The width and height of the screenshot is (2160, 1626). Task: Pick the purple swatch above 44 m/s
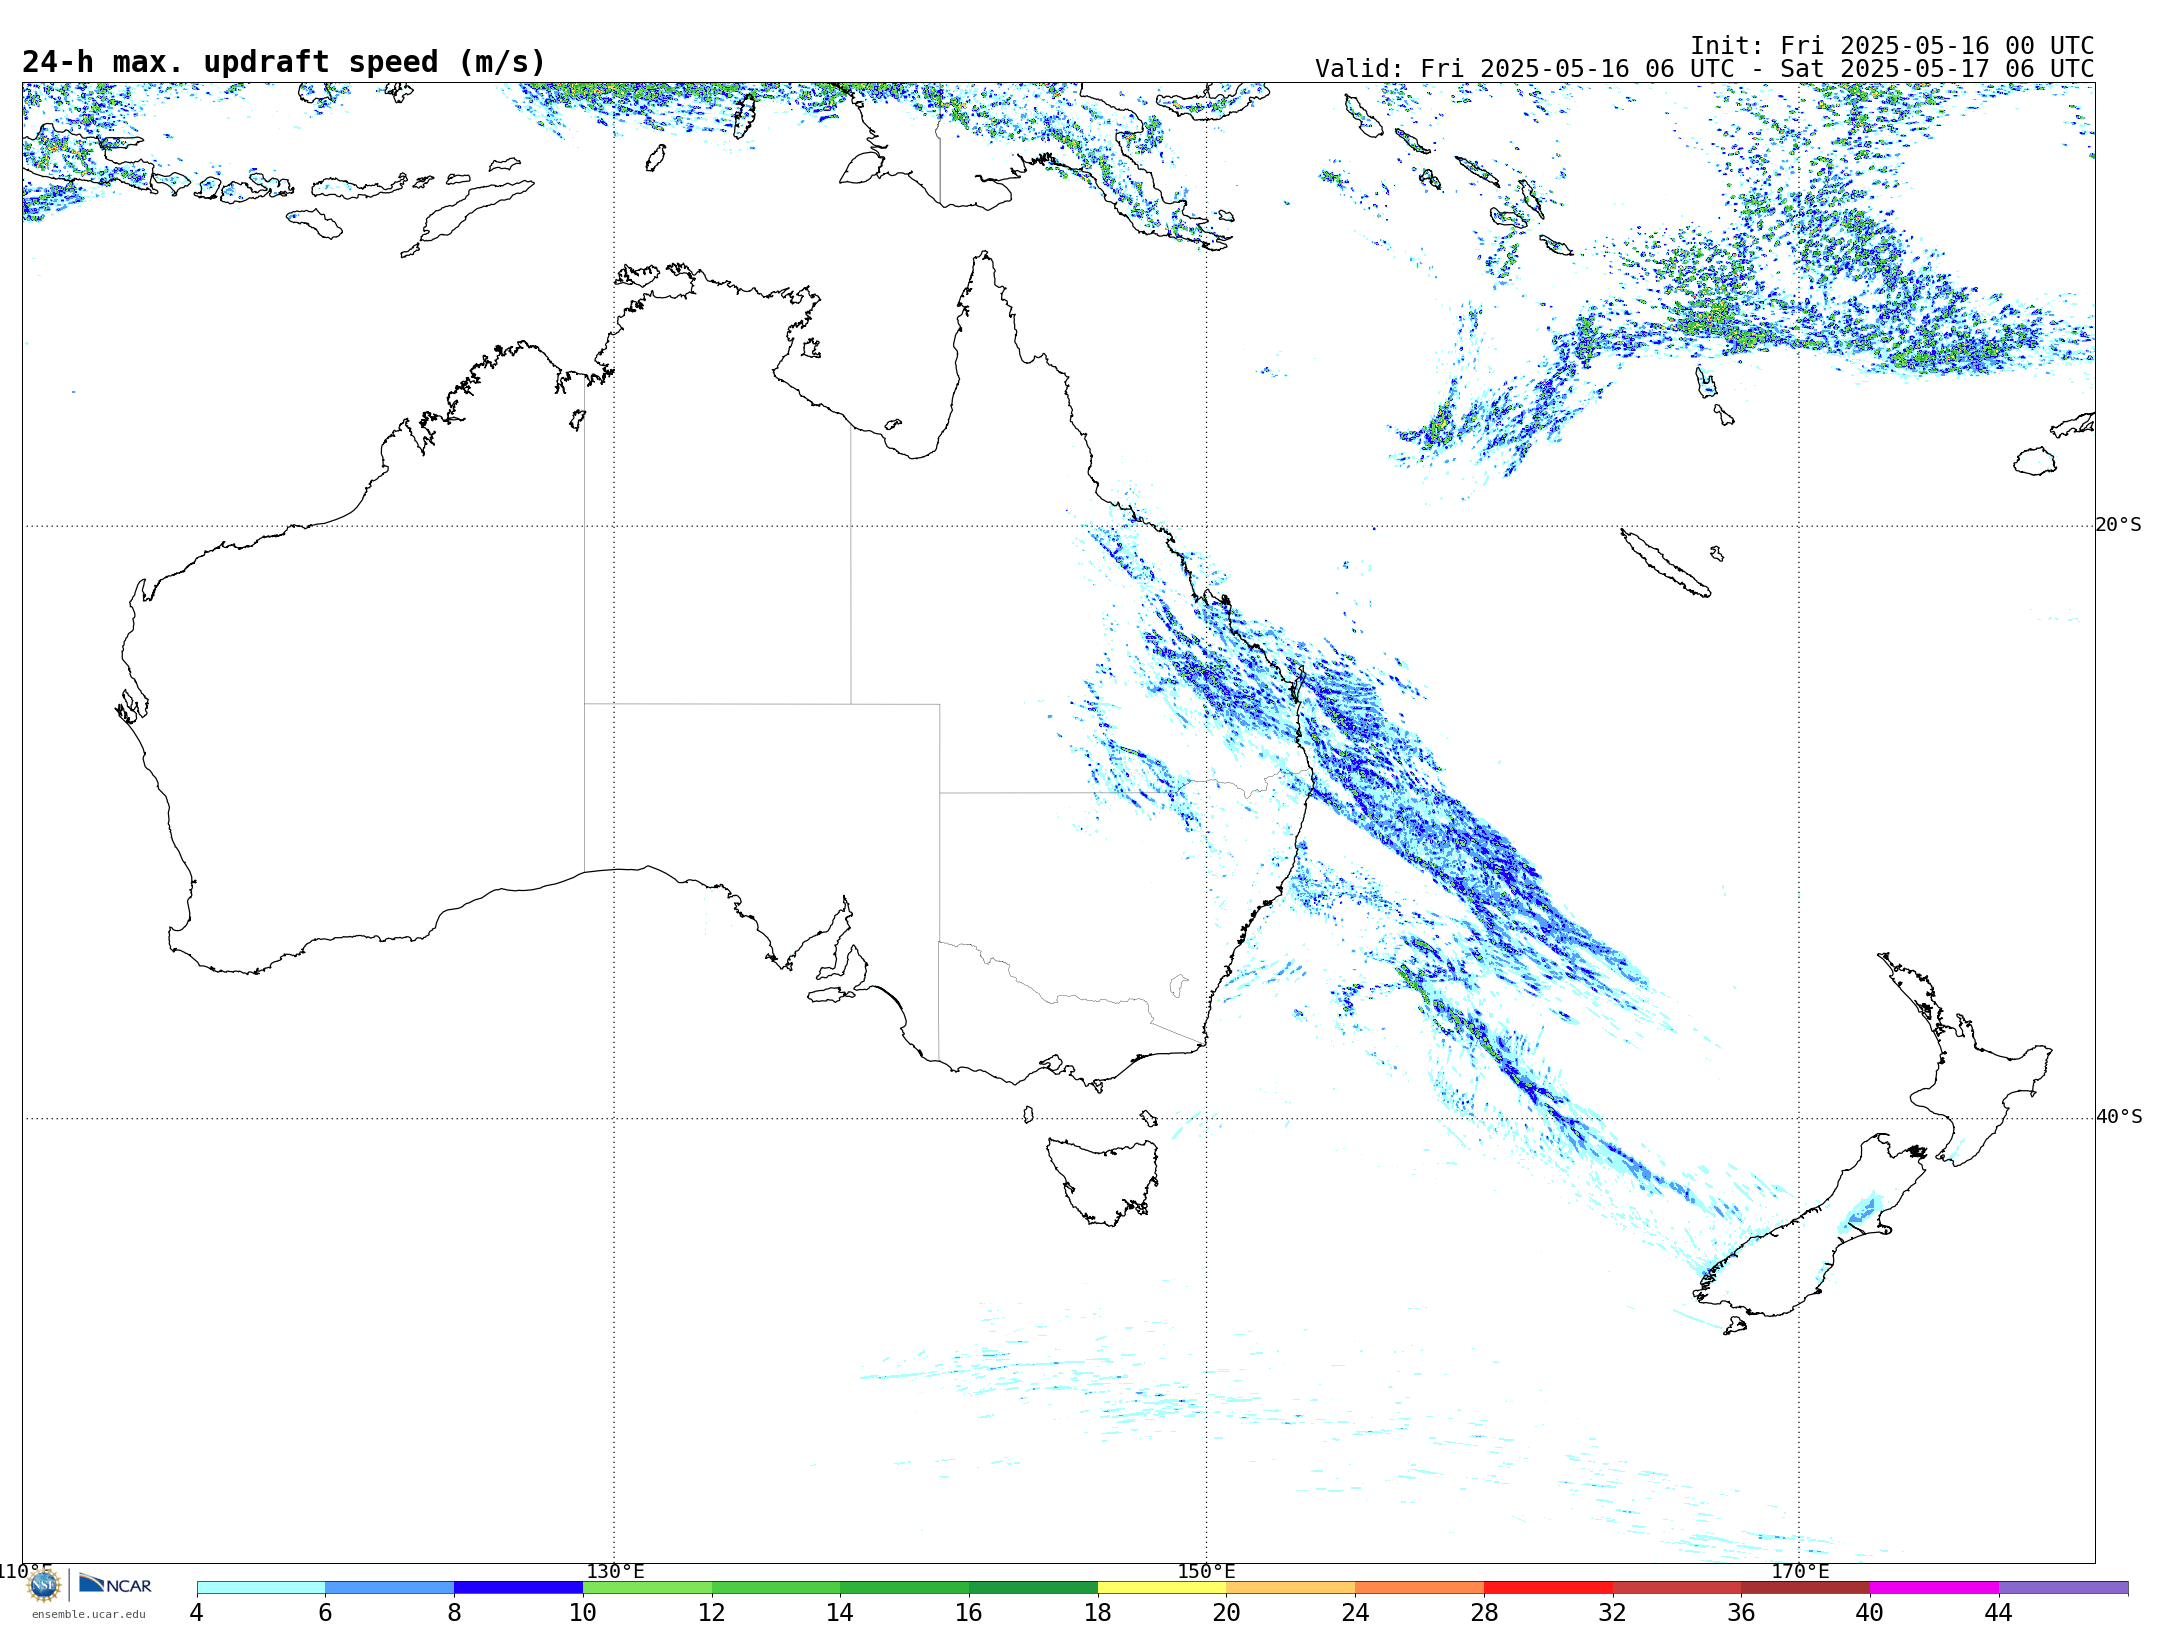pyautogui.click(x=2063, y=1588)
